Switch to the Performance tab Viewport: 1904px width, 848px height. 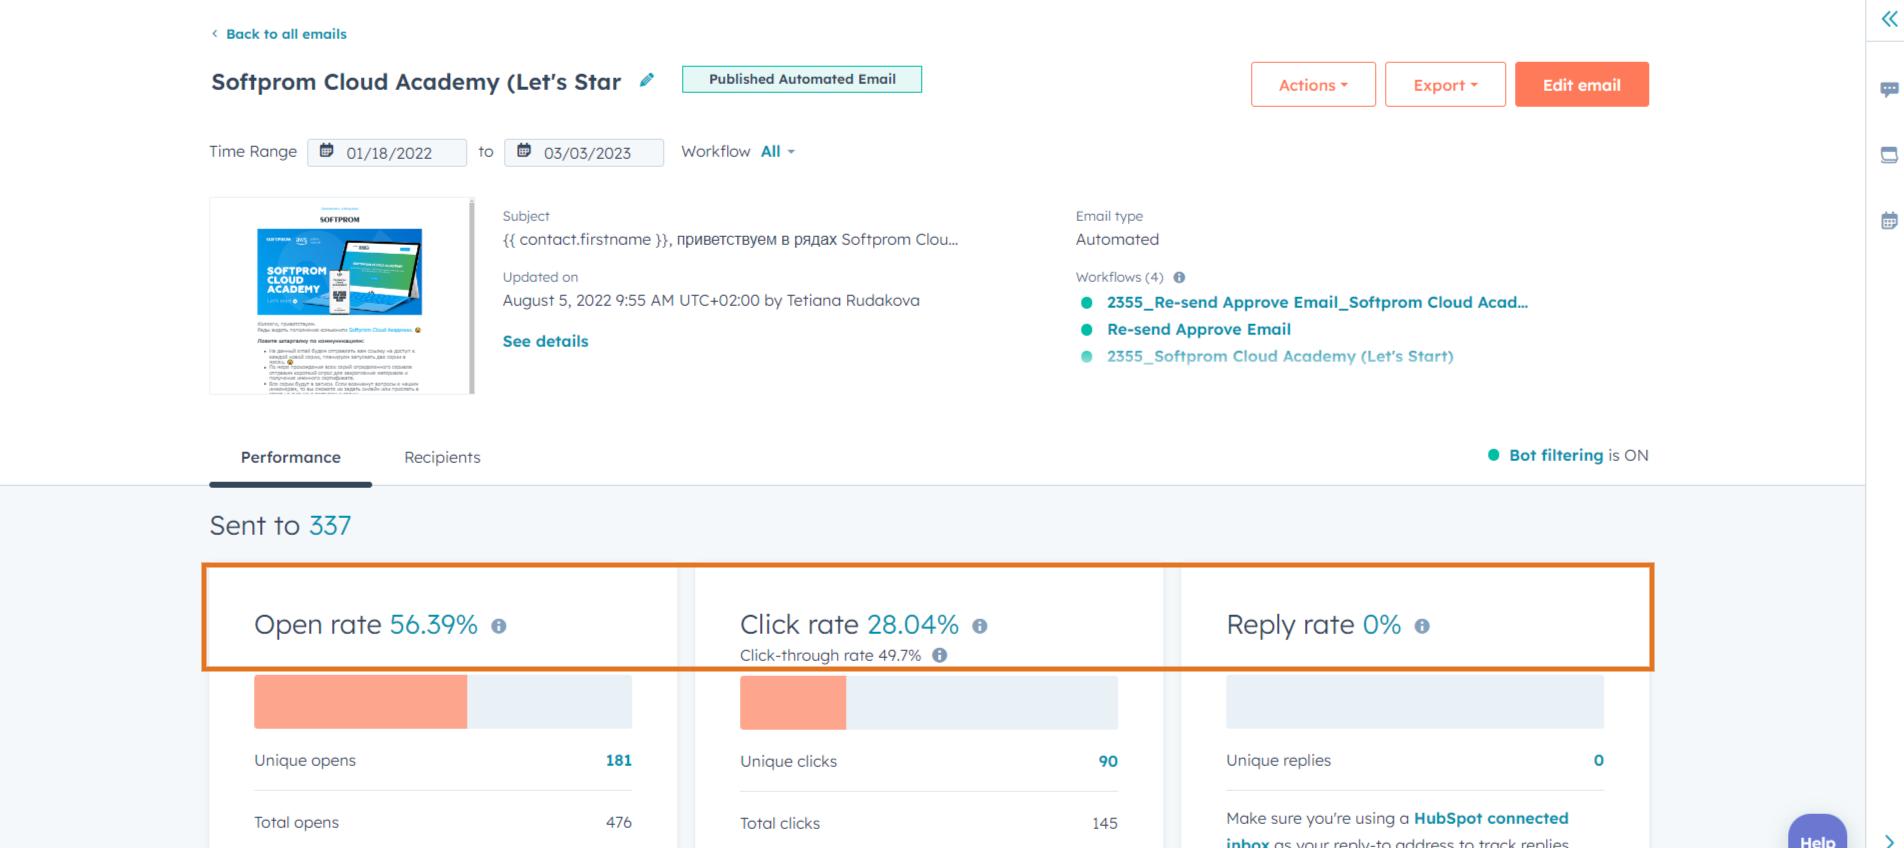click(x=290, y=457)
